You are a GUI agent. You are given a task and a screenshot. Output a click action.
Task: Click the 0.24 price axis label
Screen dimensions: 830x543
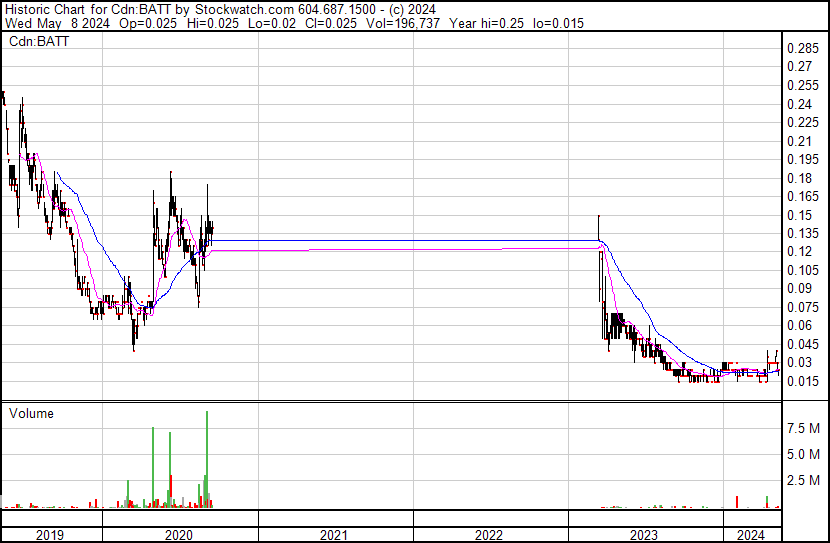(x=800, y=104)
